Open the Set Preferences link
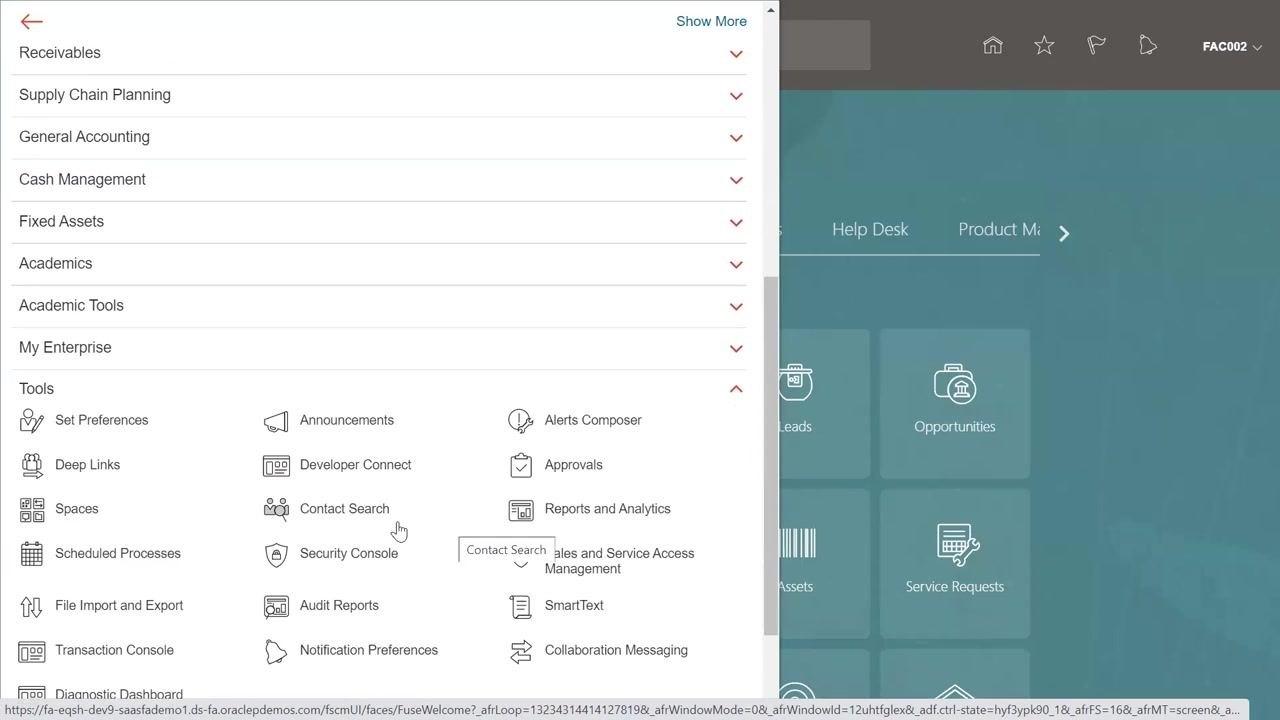 (101, 420)
